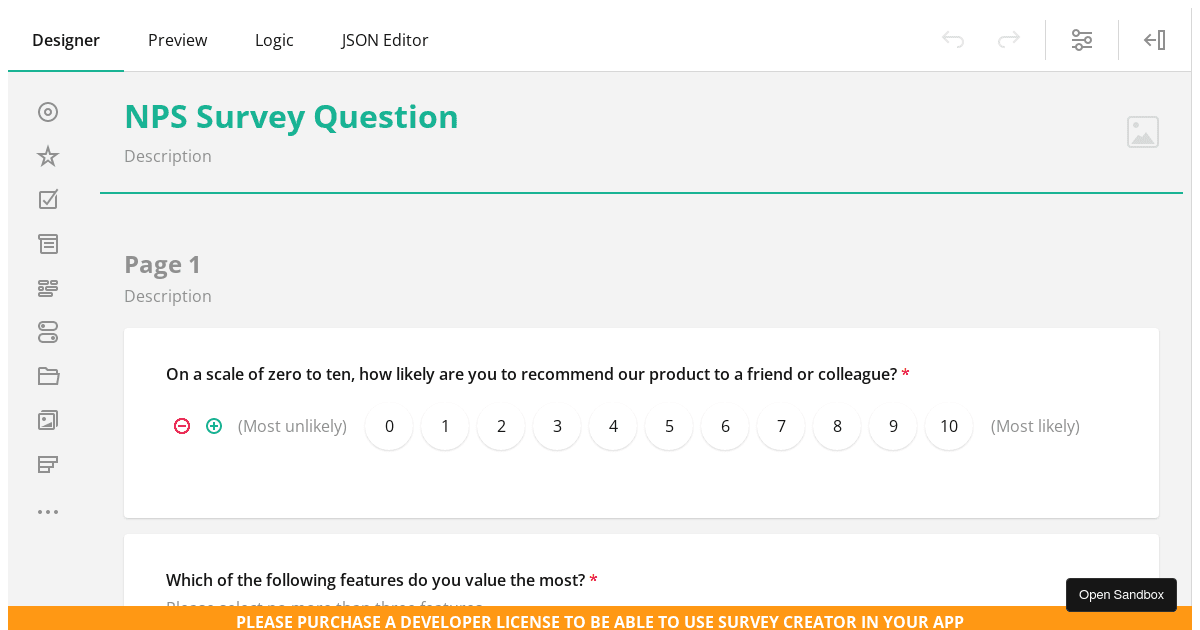Show more toolbox items with ellipsis

pos(48,512)
